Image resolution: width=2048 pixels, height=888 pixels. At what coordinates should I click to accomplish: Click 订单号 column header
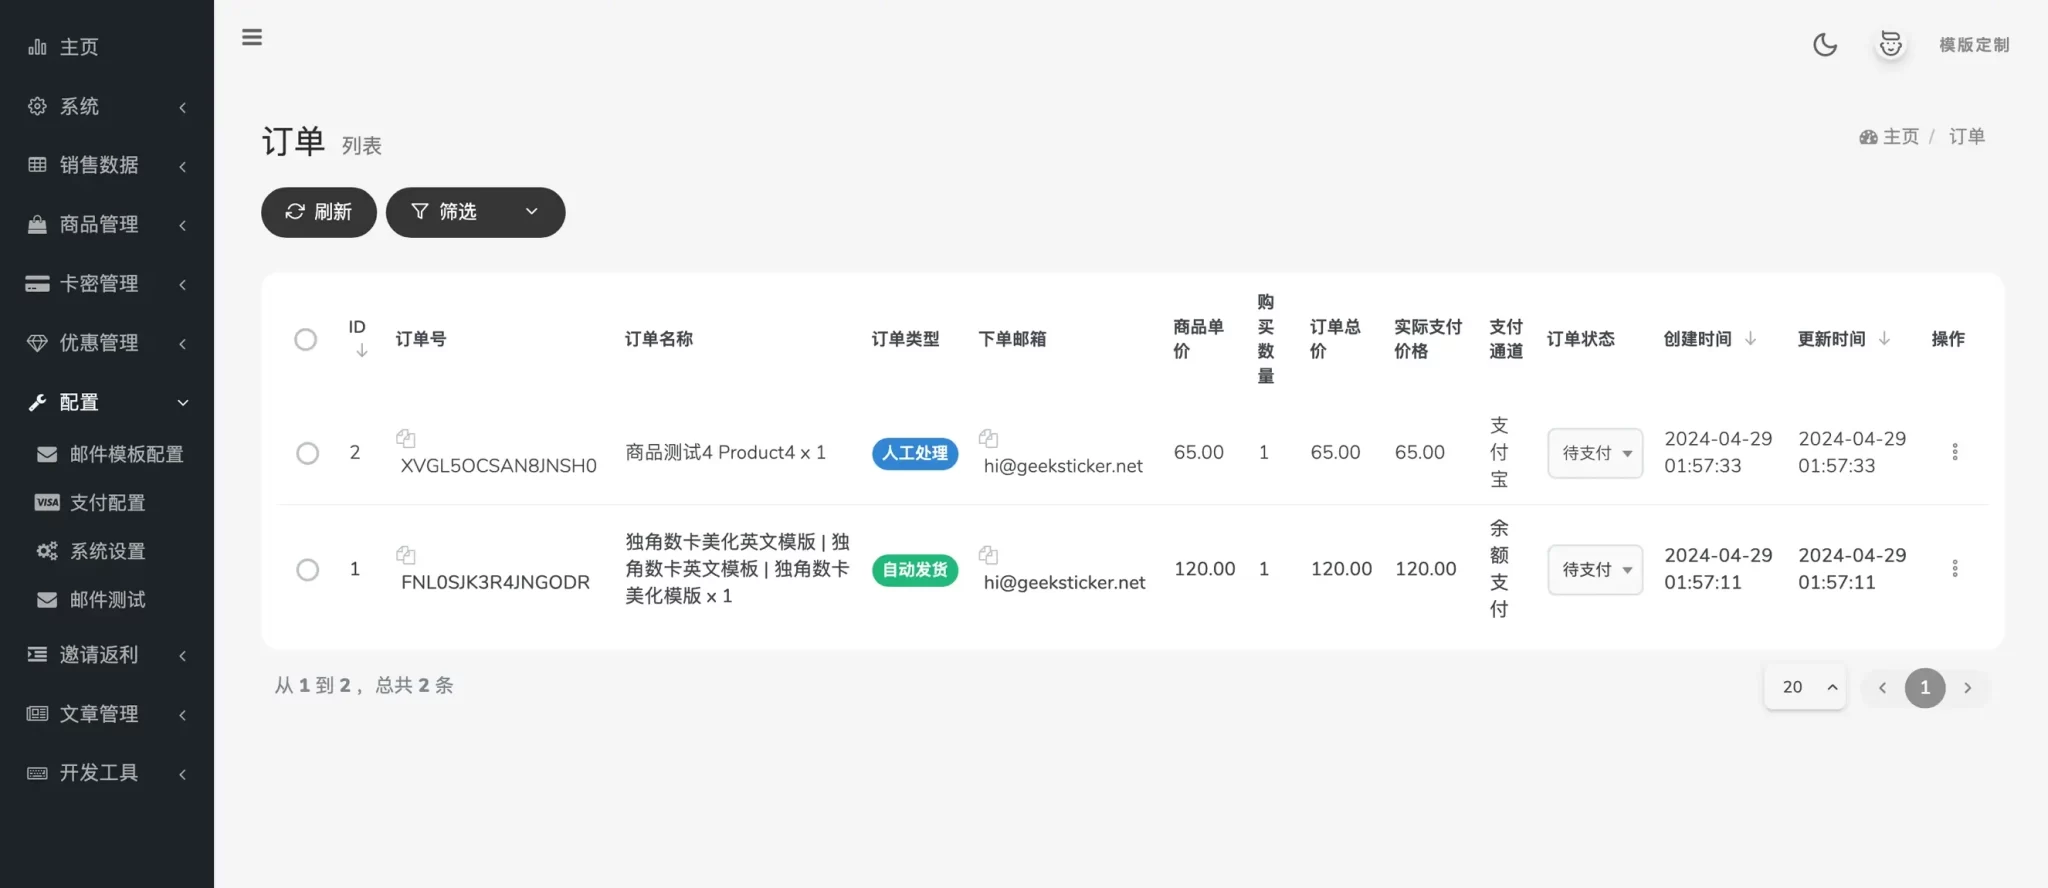(421, 339)
